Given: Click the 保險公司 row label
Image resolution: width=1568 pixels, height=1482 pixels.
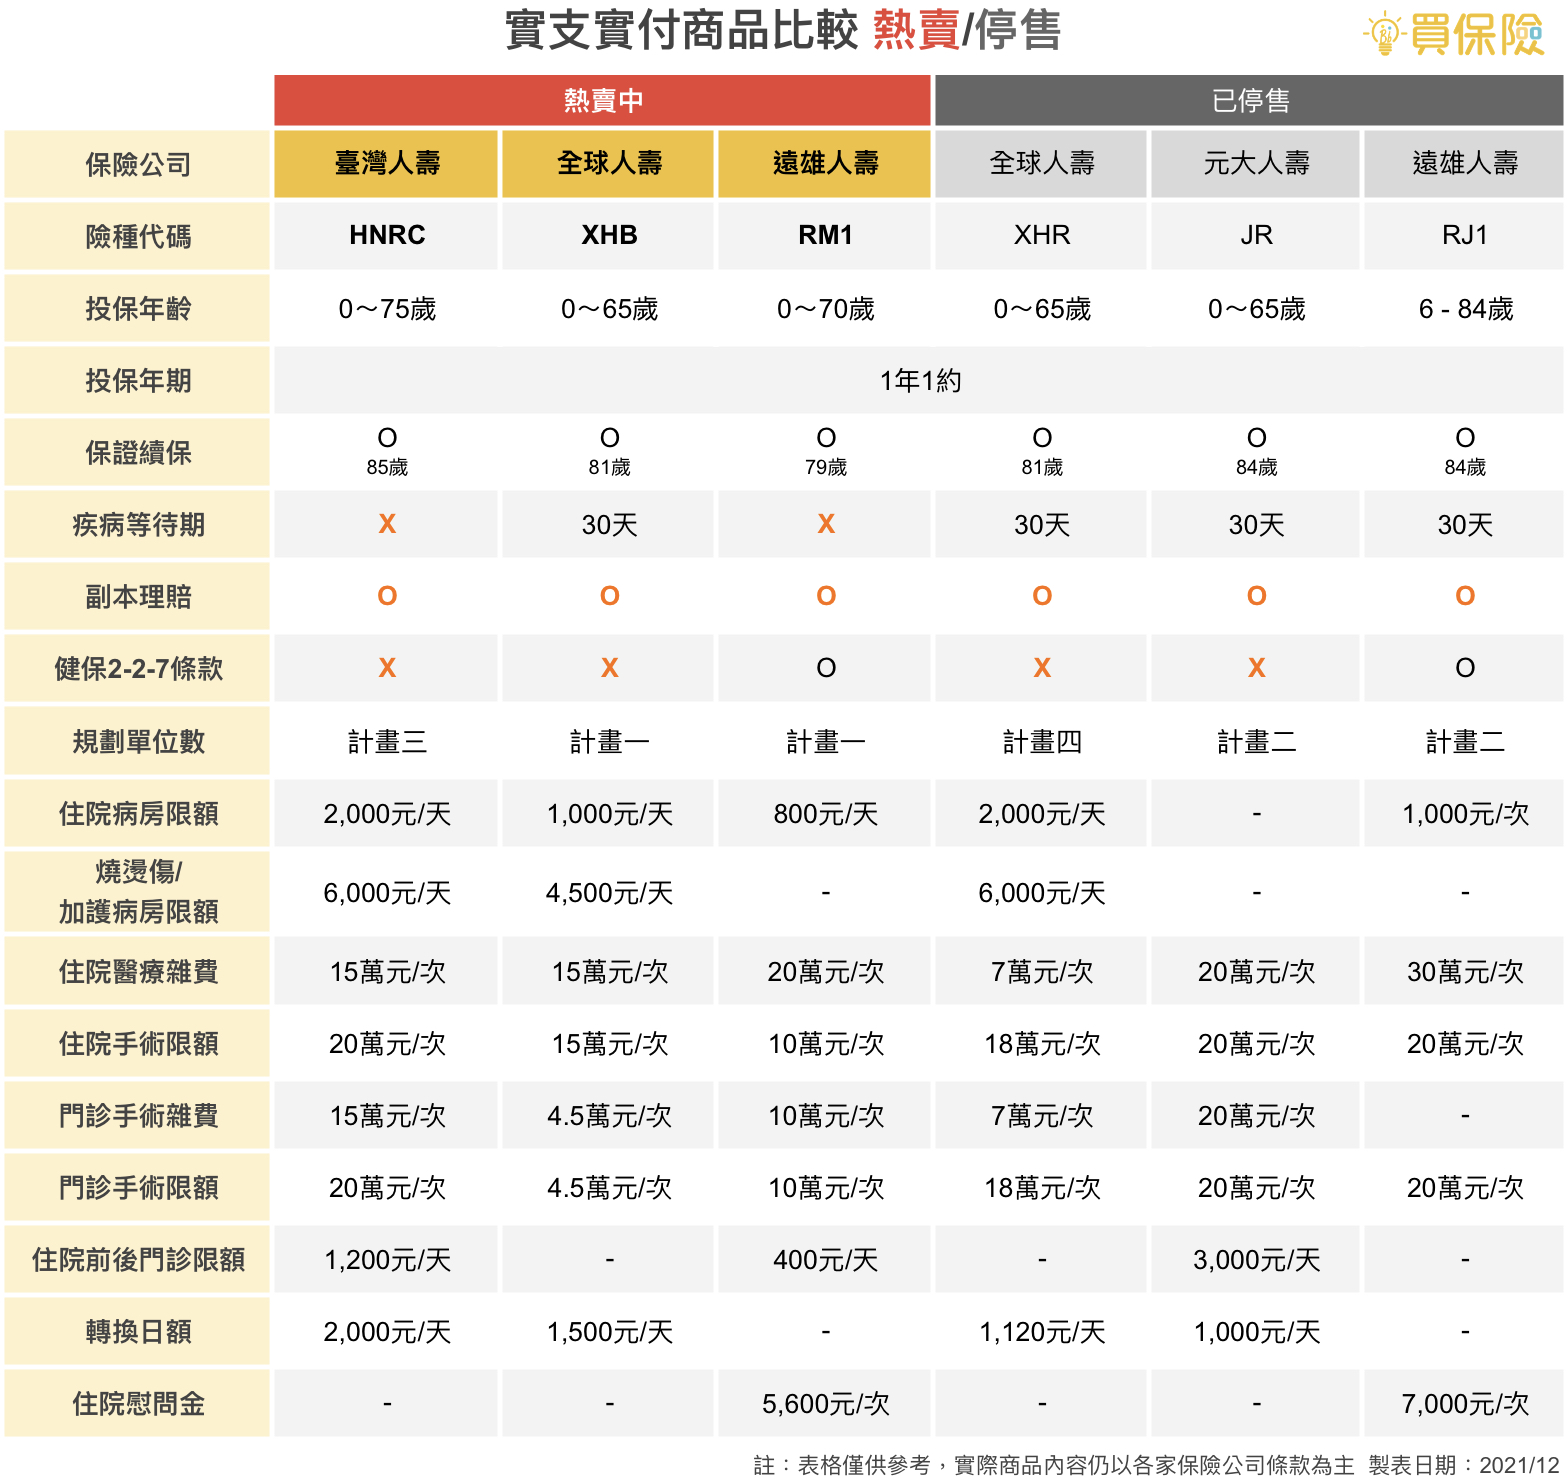Looking at the screenshot, I should (137, 164).
